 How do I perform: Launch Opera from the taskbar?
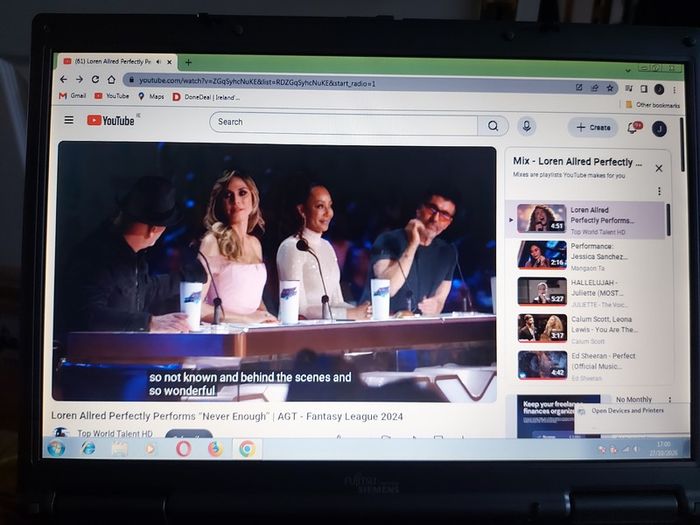click(183, 449)
